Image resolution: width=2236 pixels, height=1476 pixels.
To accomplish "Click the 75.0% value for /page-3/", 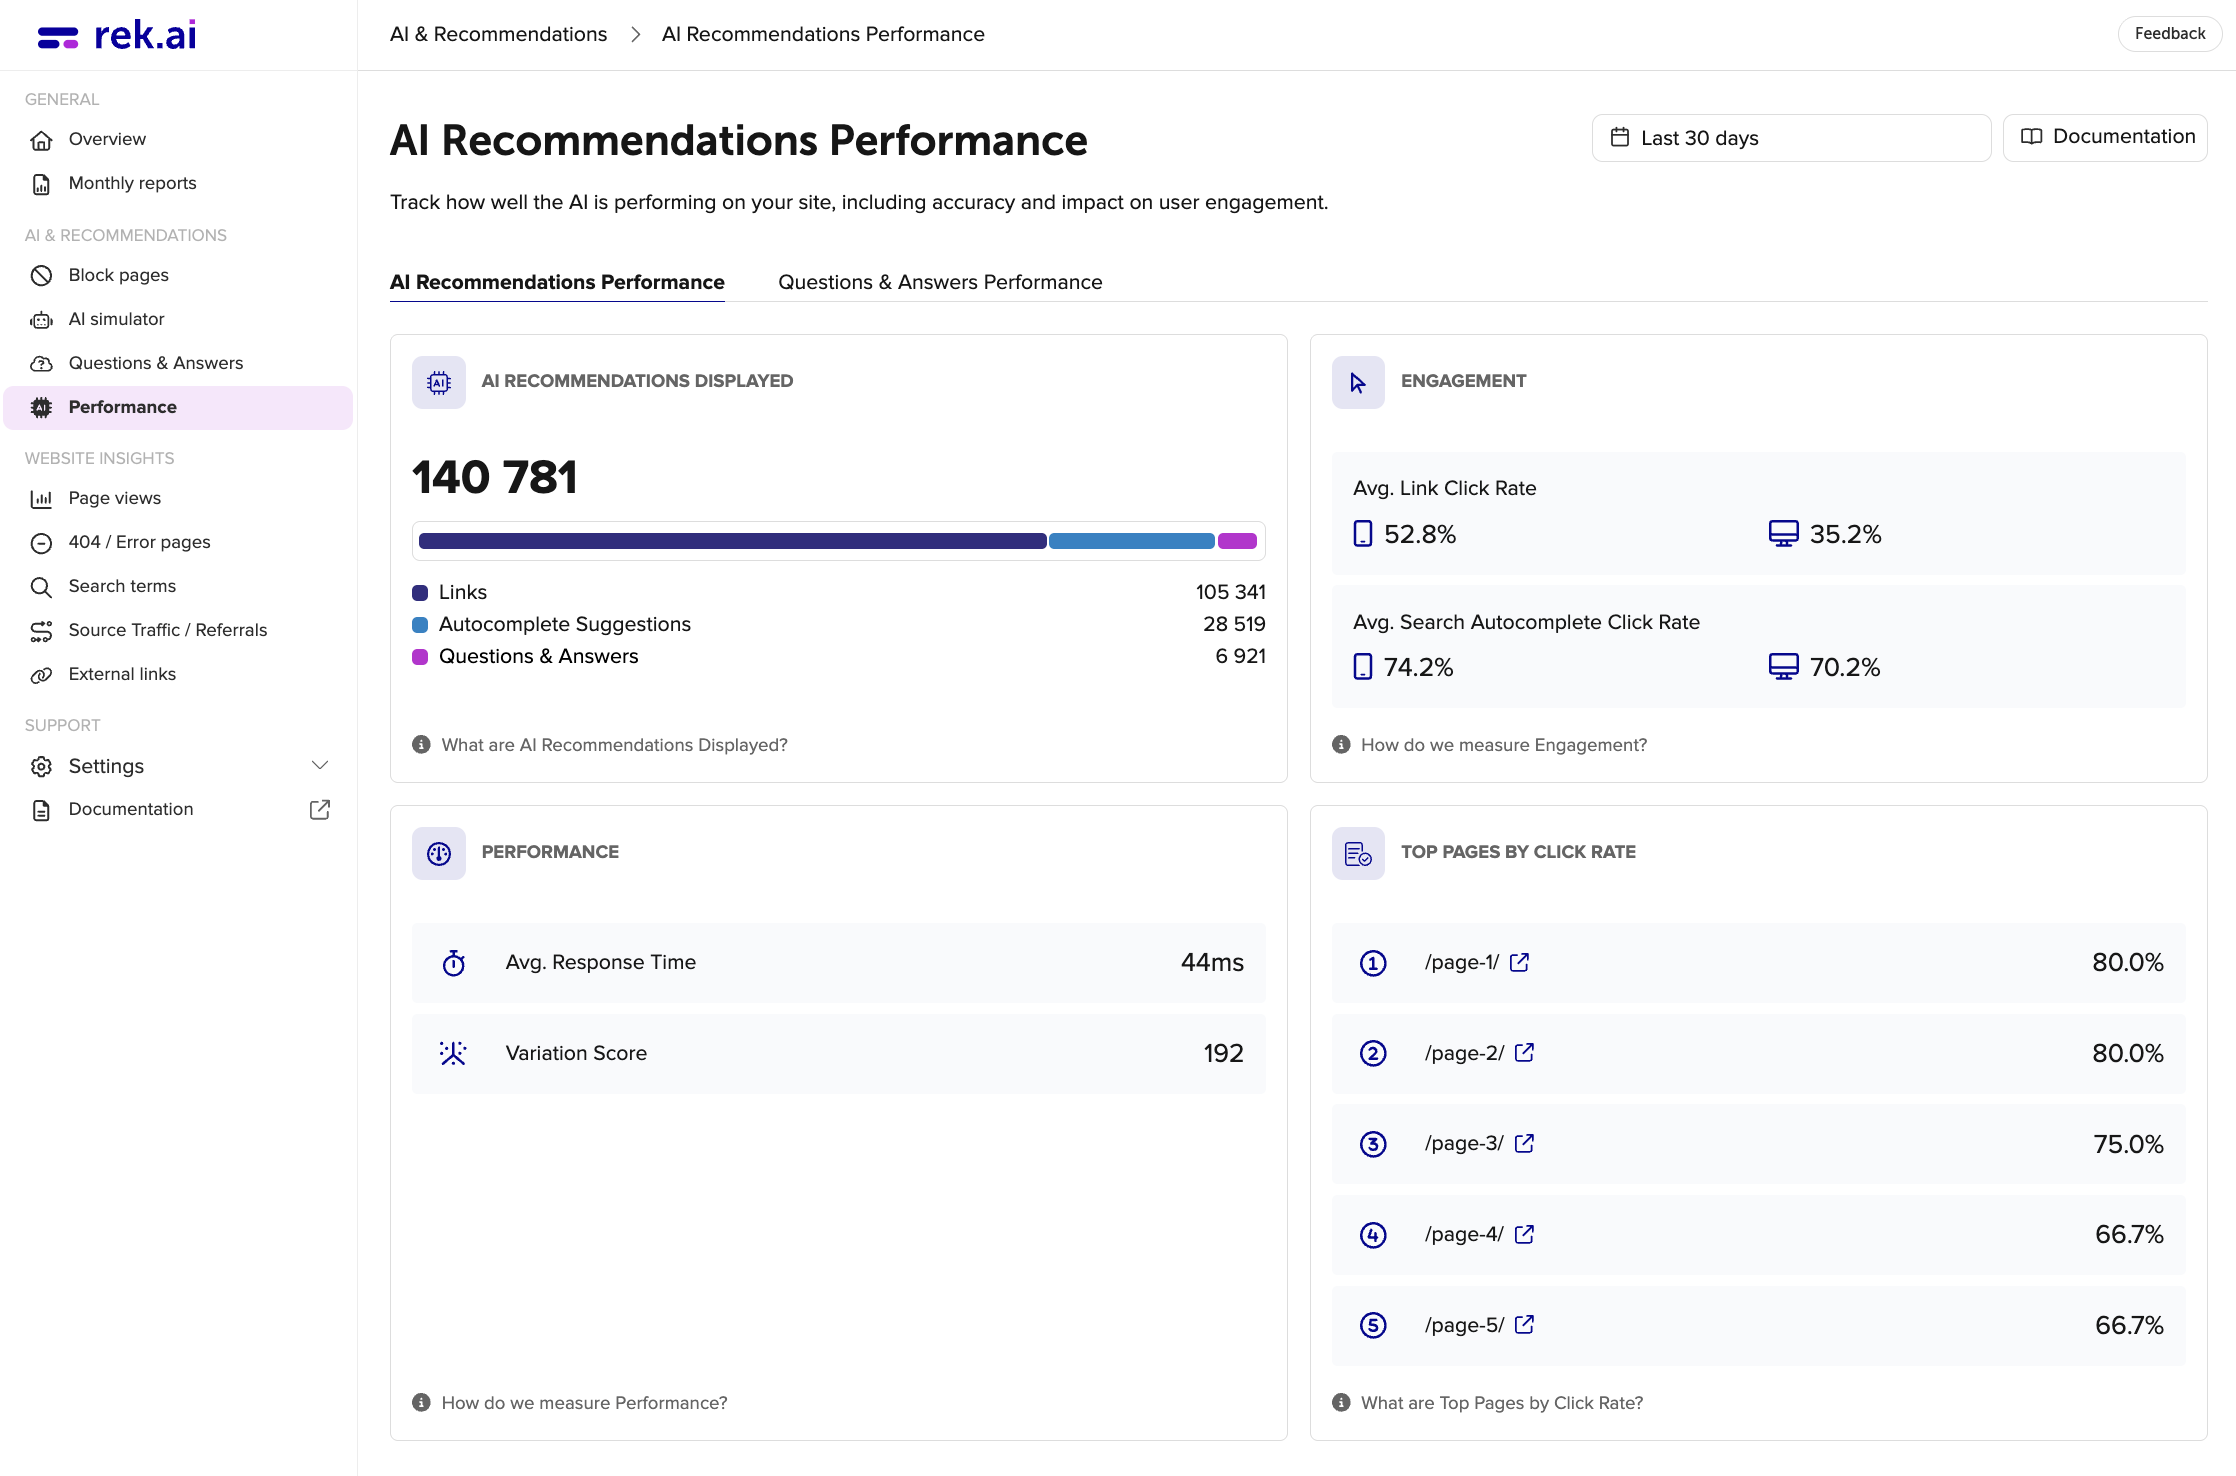I will coord(2128,1144).
